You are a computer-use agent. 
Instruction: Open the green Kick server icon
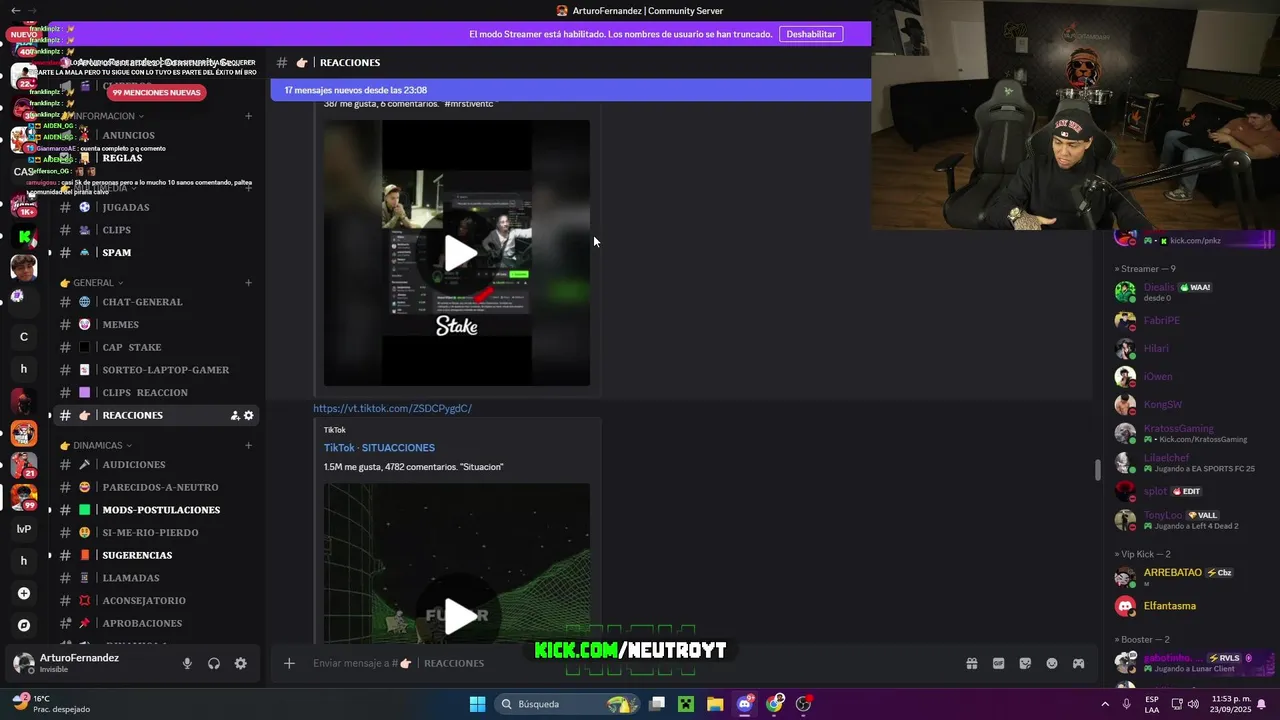24,237
